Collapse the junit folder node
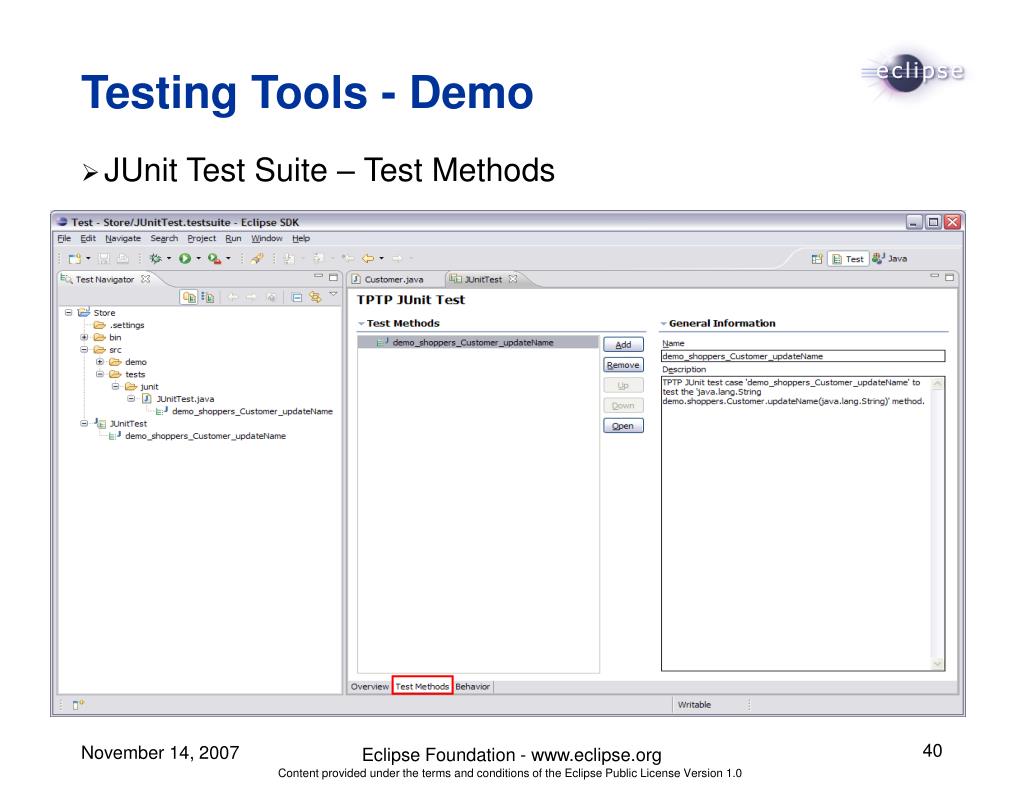 tap(116, 387)
